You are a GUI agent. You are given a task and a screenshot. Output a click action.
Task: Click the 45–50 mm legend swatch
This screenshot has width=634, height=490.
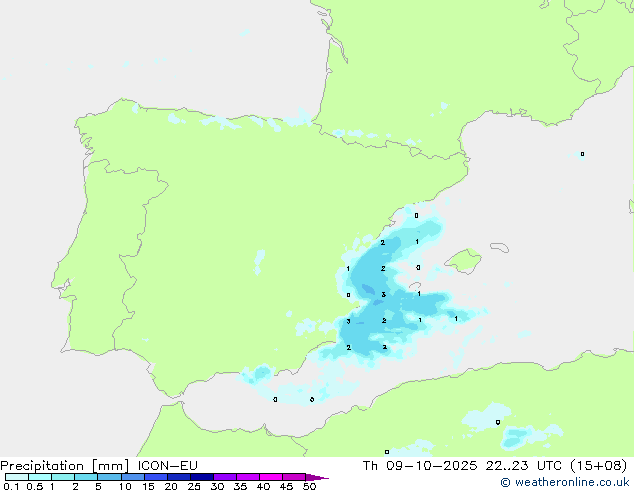294,477
